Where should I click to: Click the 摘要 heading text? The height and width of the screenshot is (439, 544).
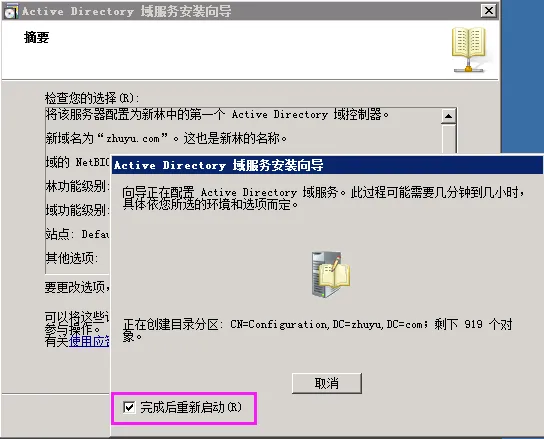[36, 37]
